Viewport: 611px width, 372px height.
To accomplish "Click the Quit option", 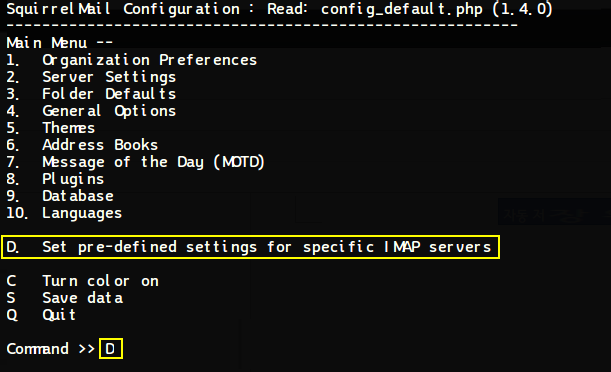I will (x=41, y=315).
